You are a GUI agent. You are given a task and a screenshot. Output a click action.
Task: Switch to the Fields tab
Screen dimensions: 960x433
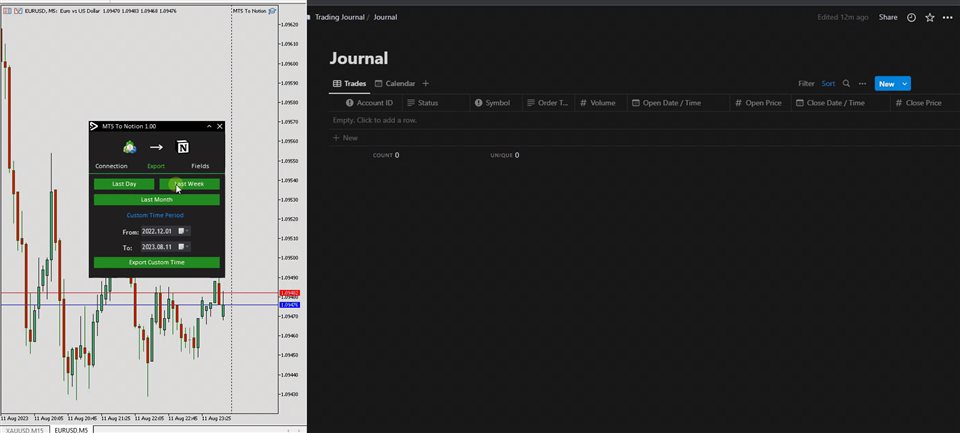tap(200, 166)
